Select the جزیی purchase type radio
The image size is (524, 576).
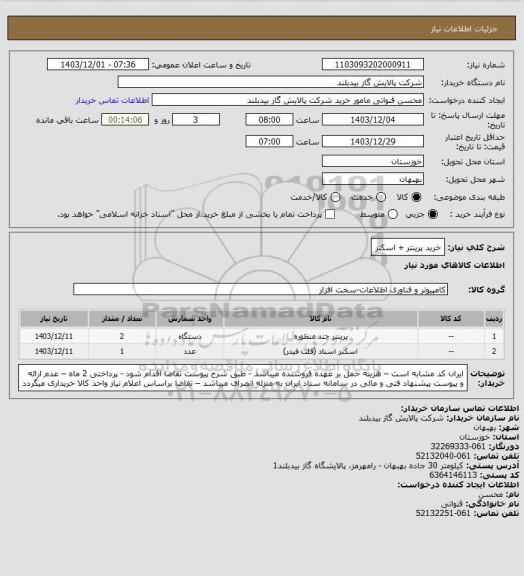433,214
